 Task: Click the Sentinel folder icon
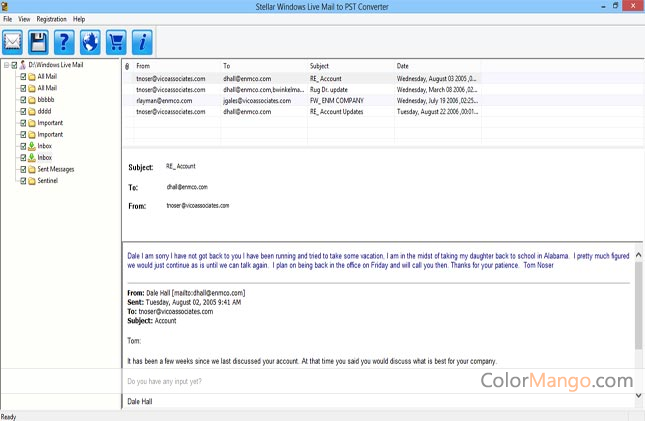[32, 181]
